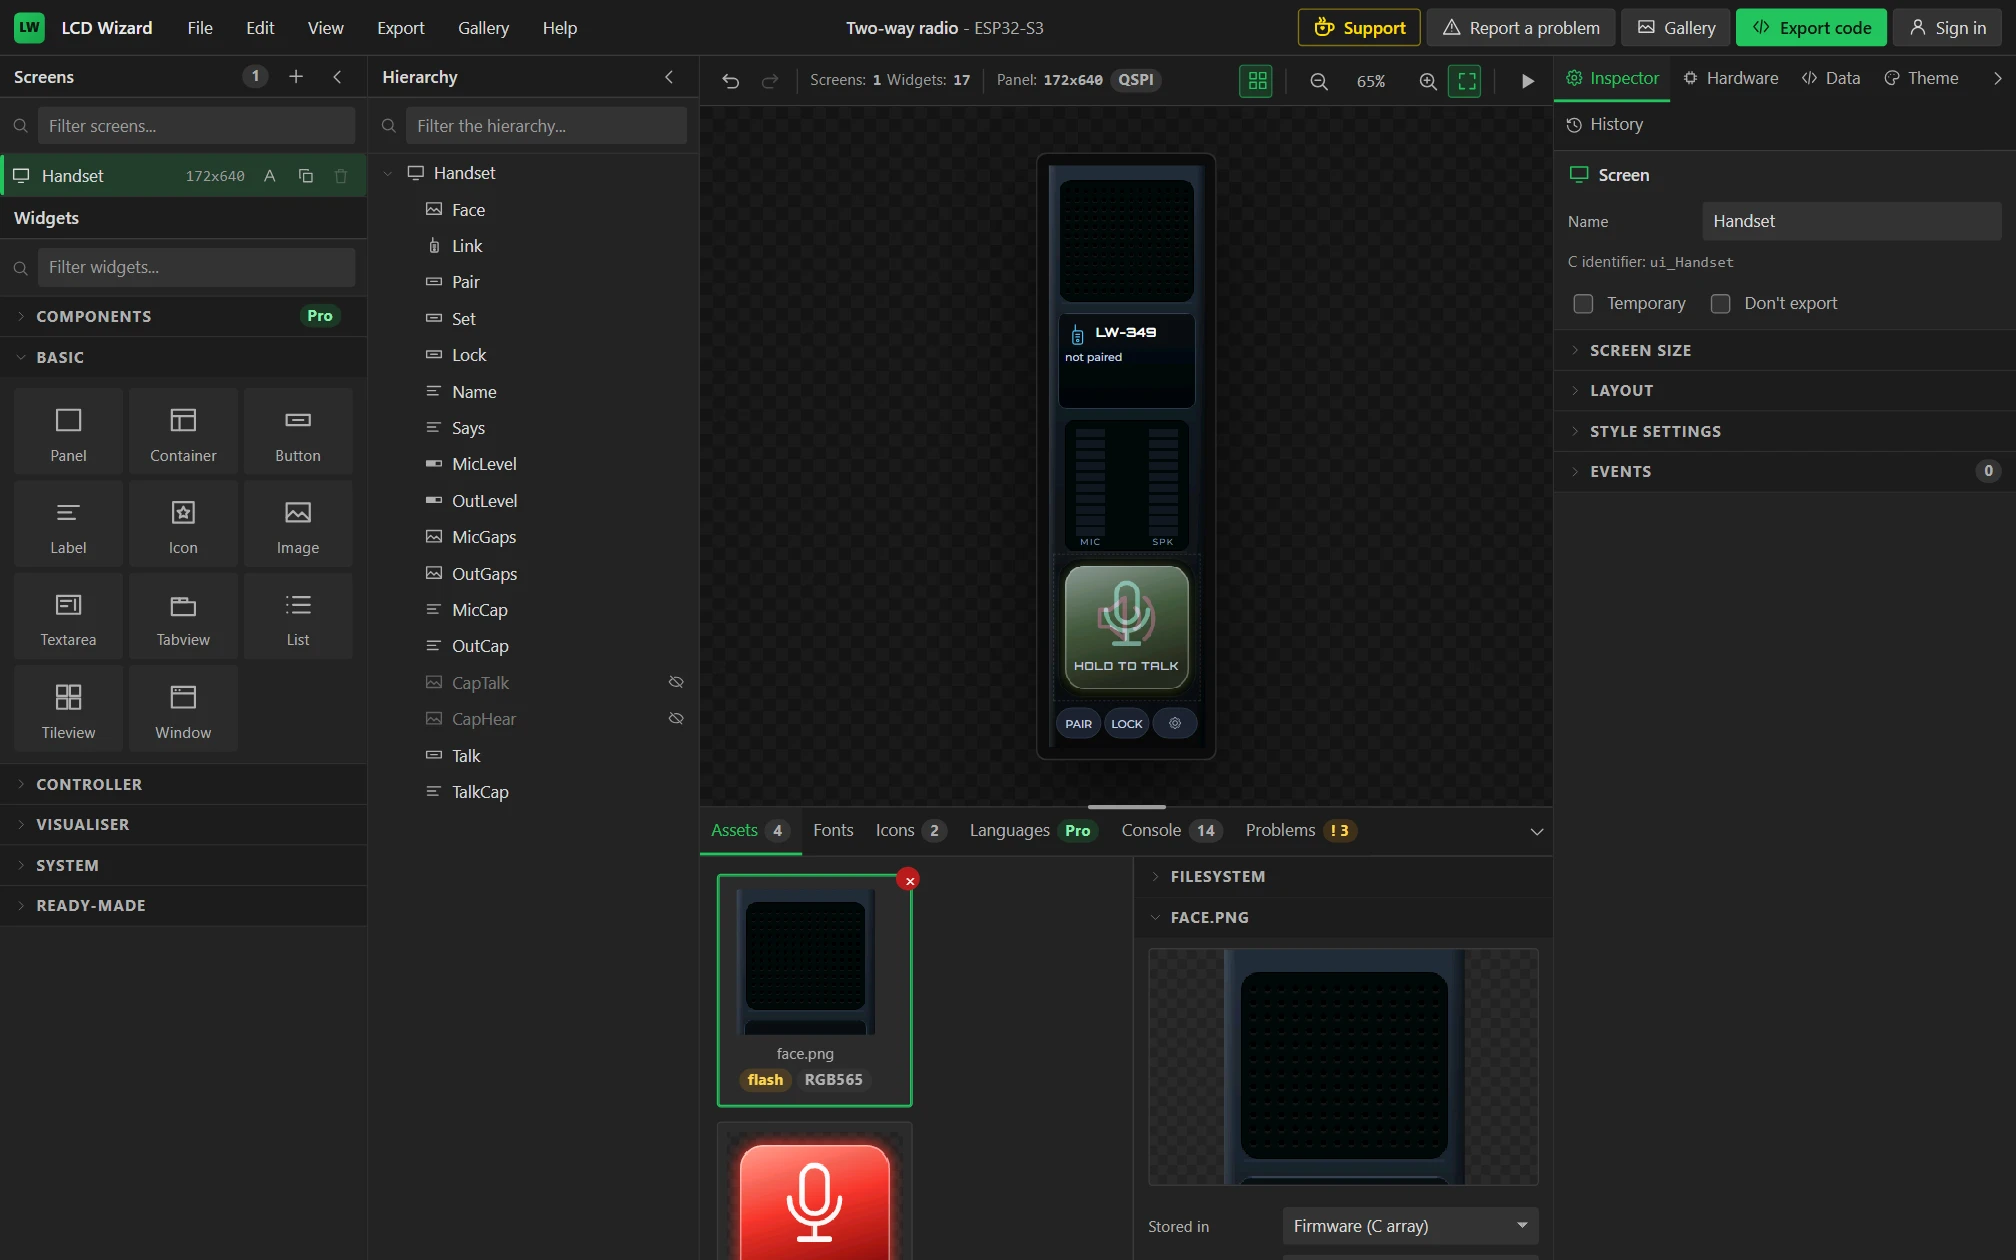This screenshot has height=1260, width=2016.
Task: Run the preview play button
Action: [1527, 81]
